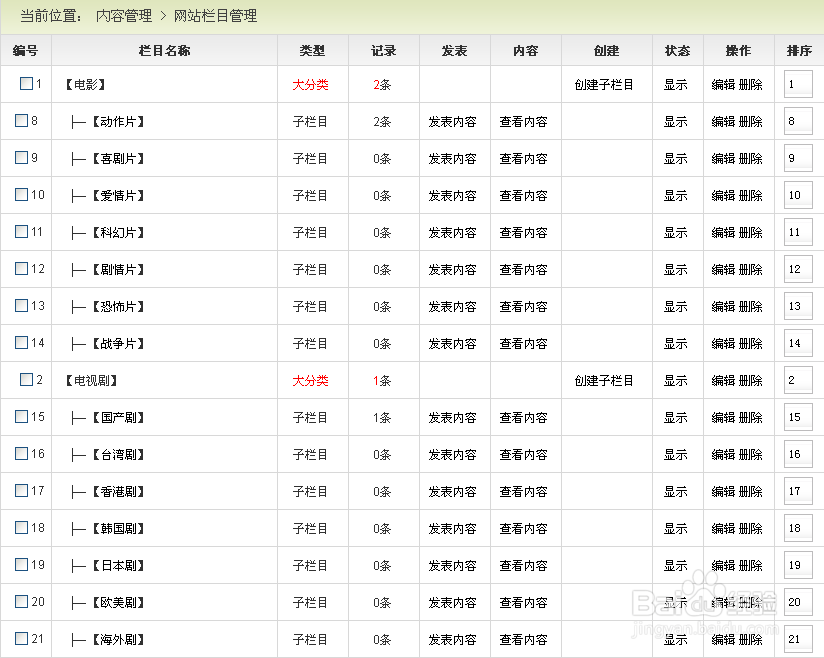Focus sort order field containing 1
824x658 pixels.
click(798, 84)
